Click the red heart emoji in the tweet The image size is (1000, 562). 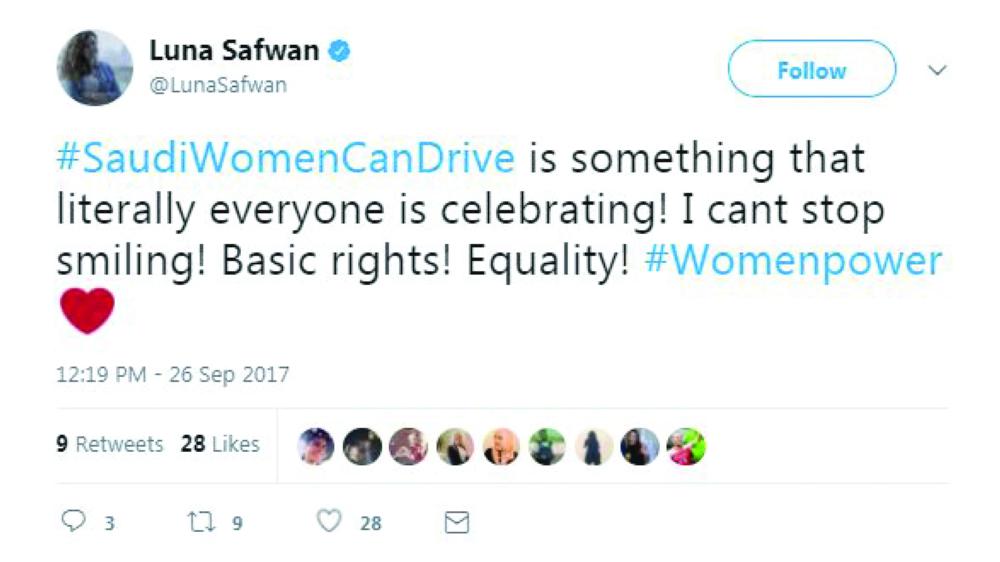(87, 311)
